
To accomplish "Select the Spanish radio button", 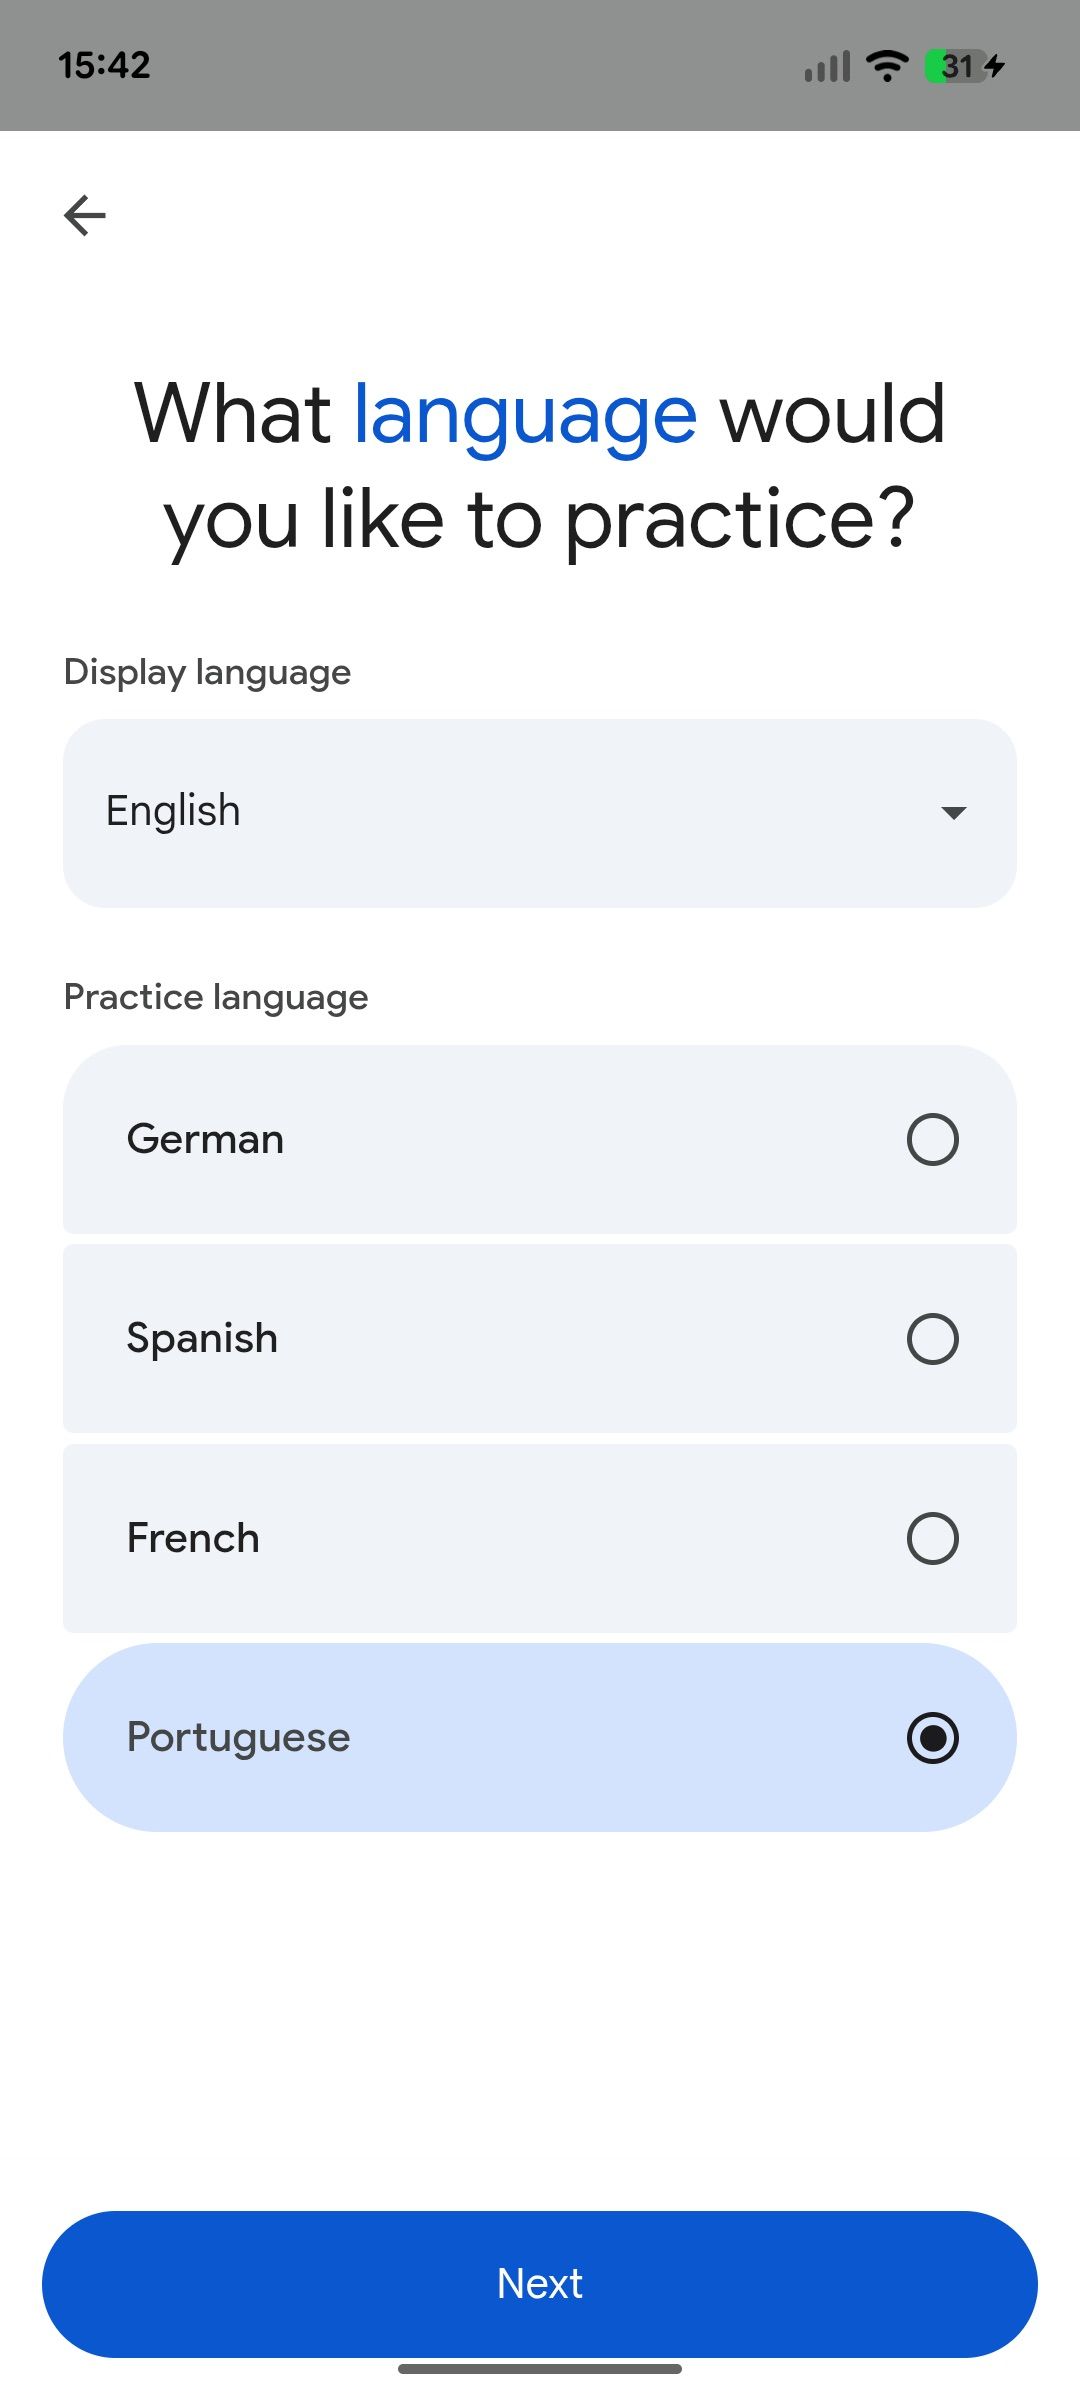I will [932, 1338].
